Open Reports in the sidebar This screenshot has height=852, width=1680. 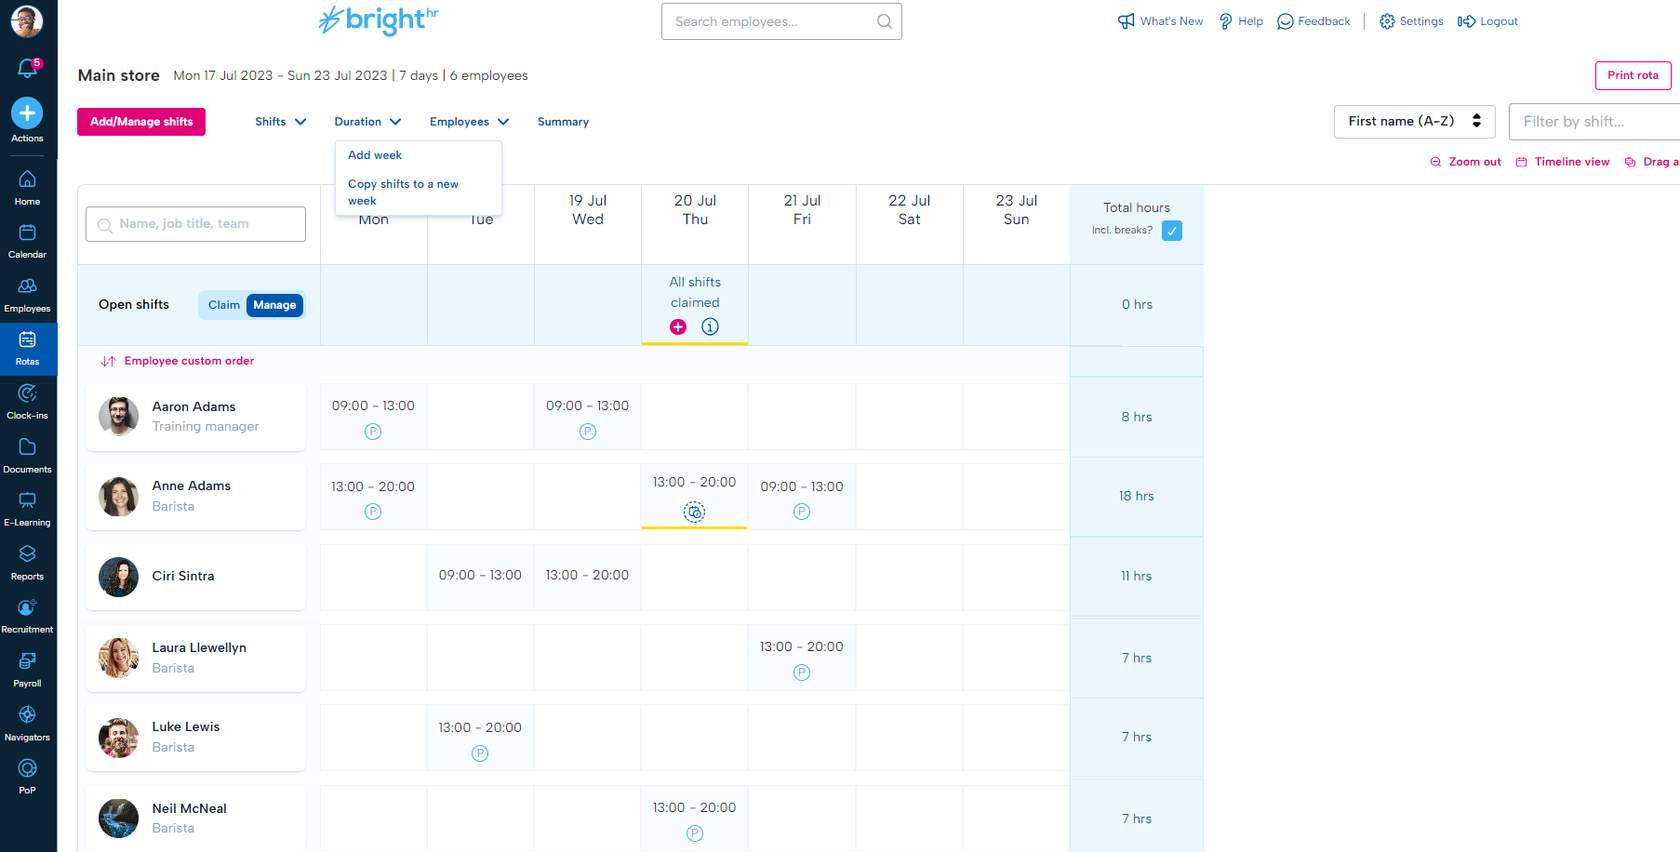[27, 562]
